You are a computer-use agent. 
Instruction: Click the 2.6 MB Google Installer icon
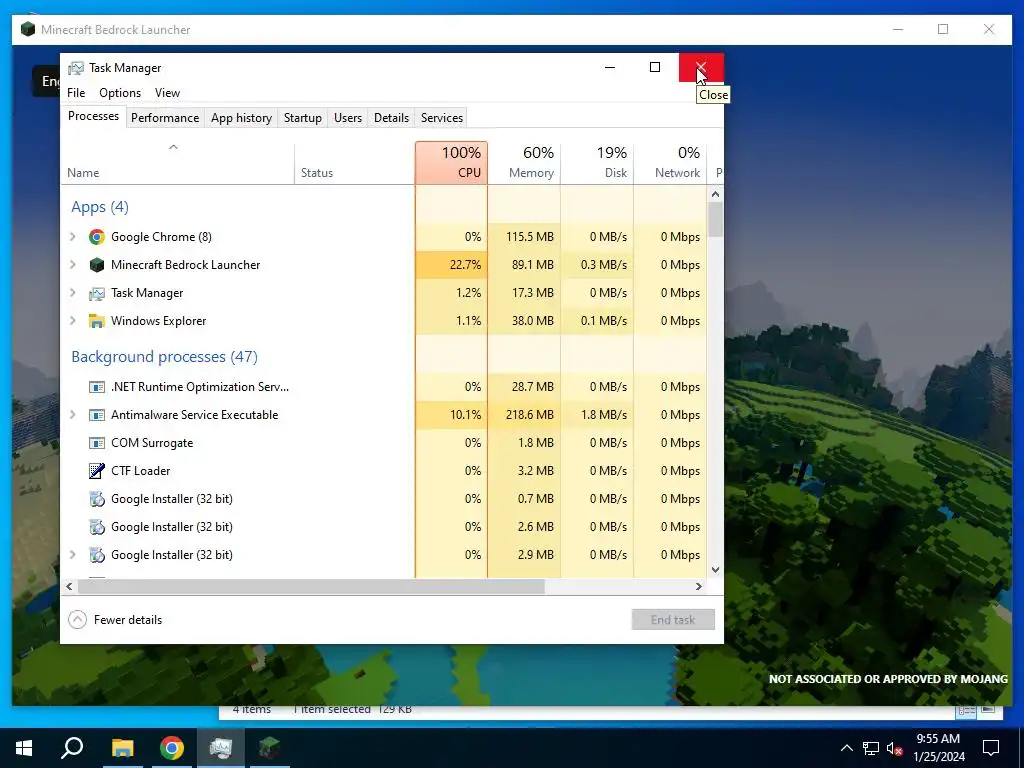click(97, 527)
